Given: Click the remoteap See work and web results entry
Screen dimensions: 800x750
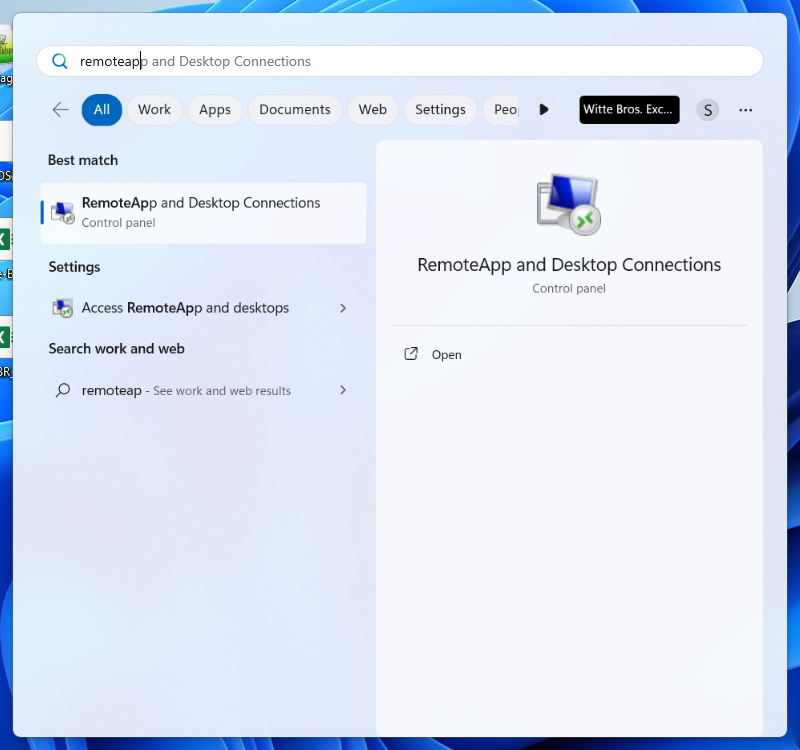Looking at the screenshot, I should tap(203, 390).
